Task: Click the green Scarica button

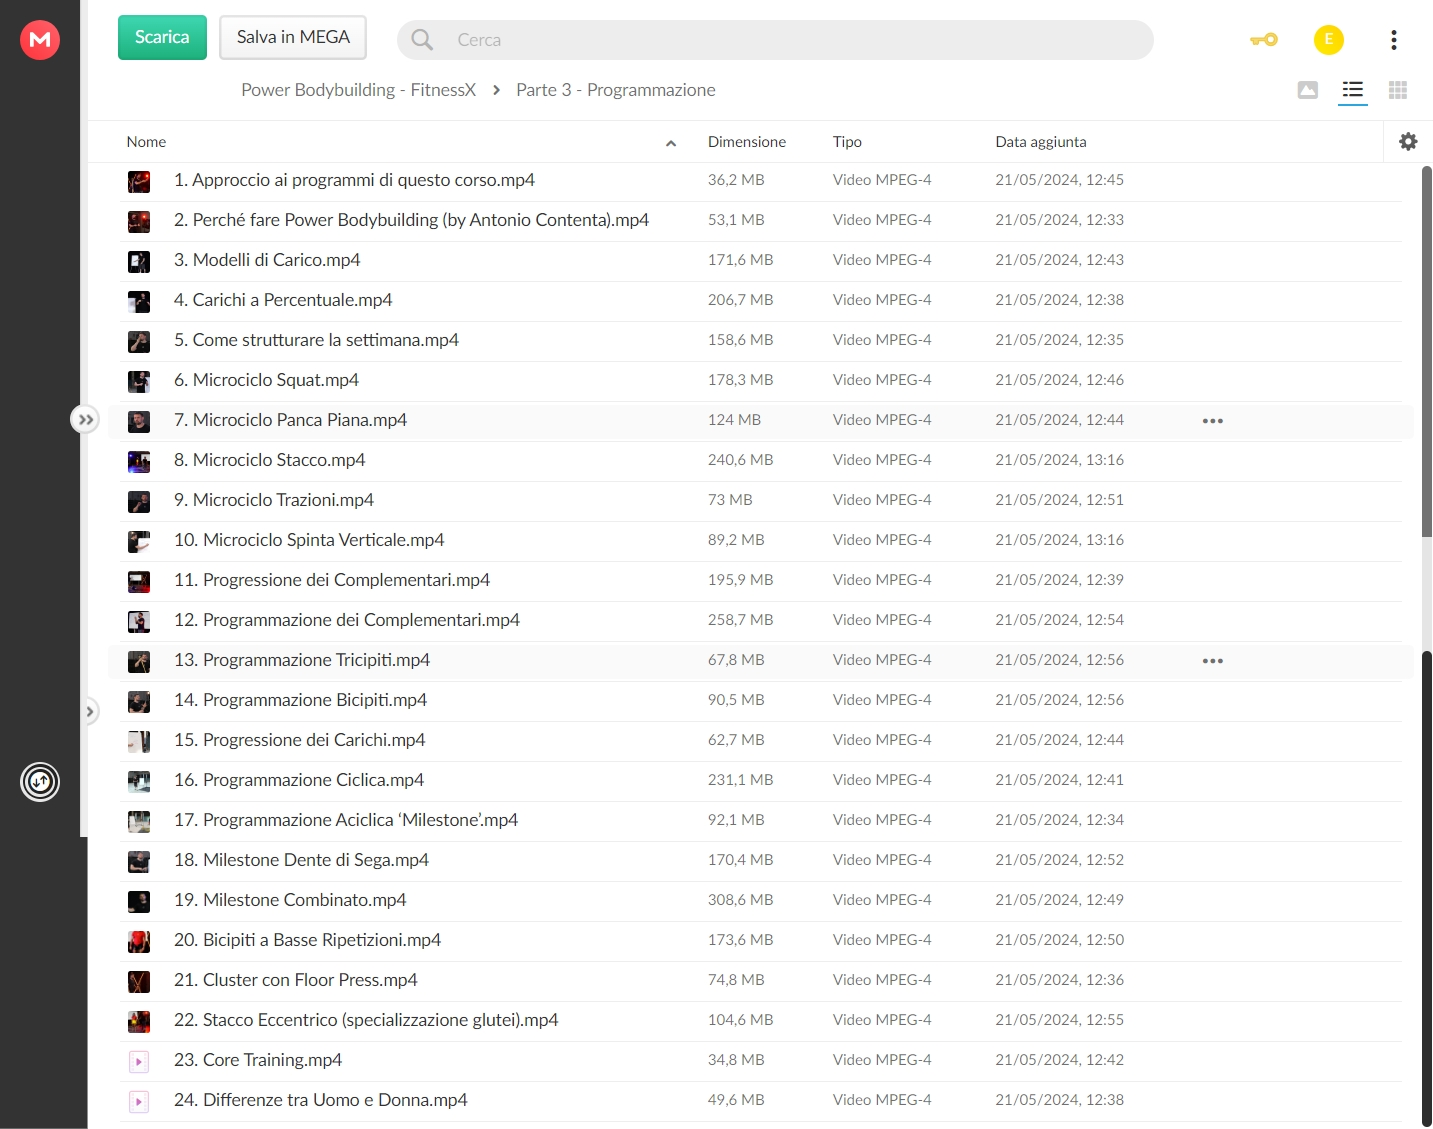Action: [162, 38]
